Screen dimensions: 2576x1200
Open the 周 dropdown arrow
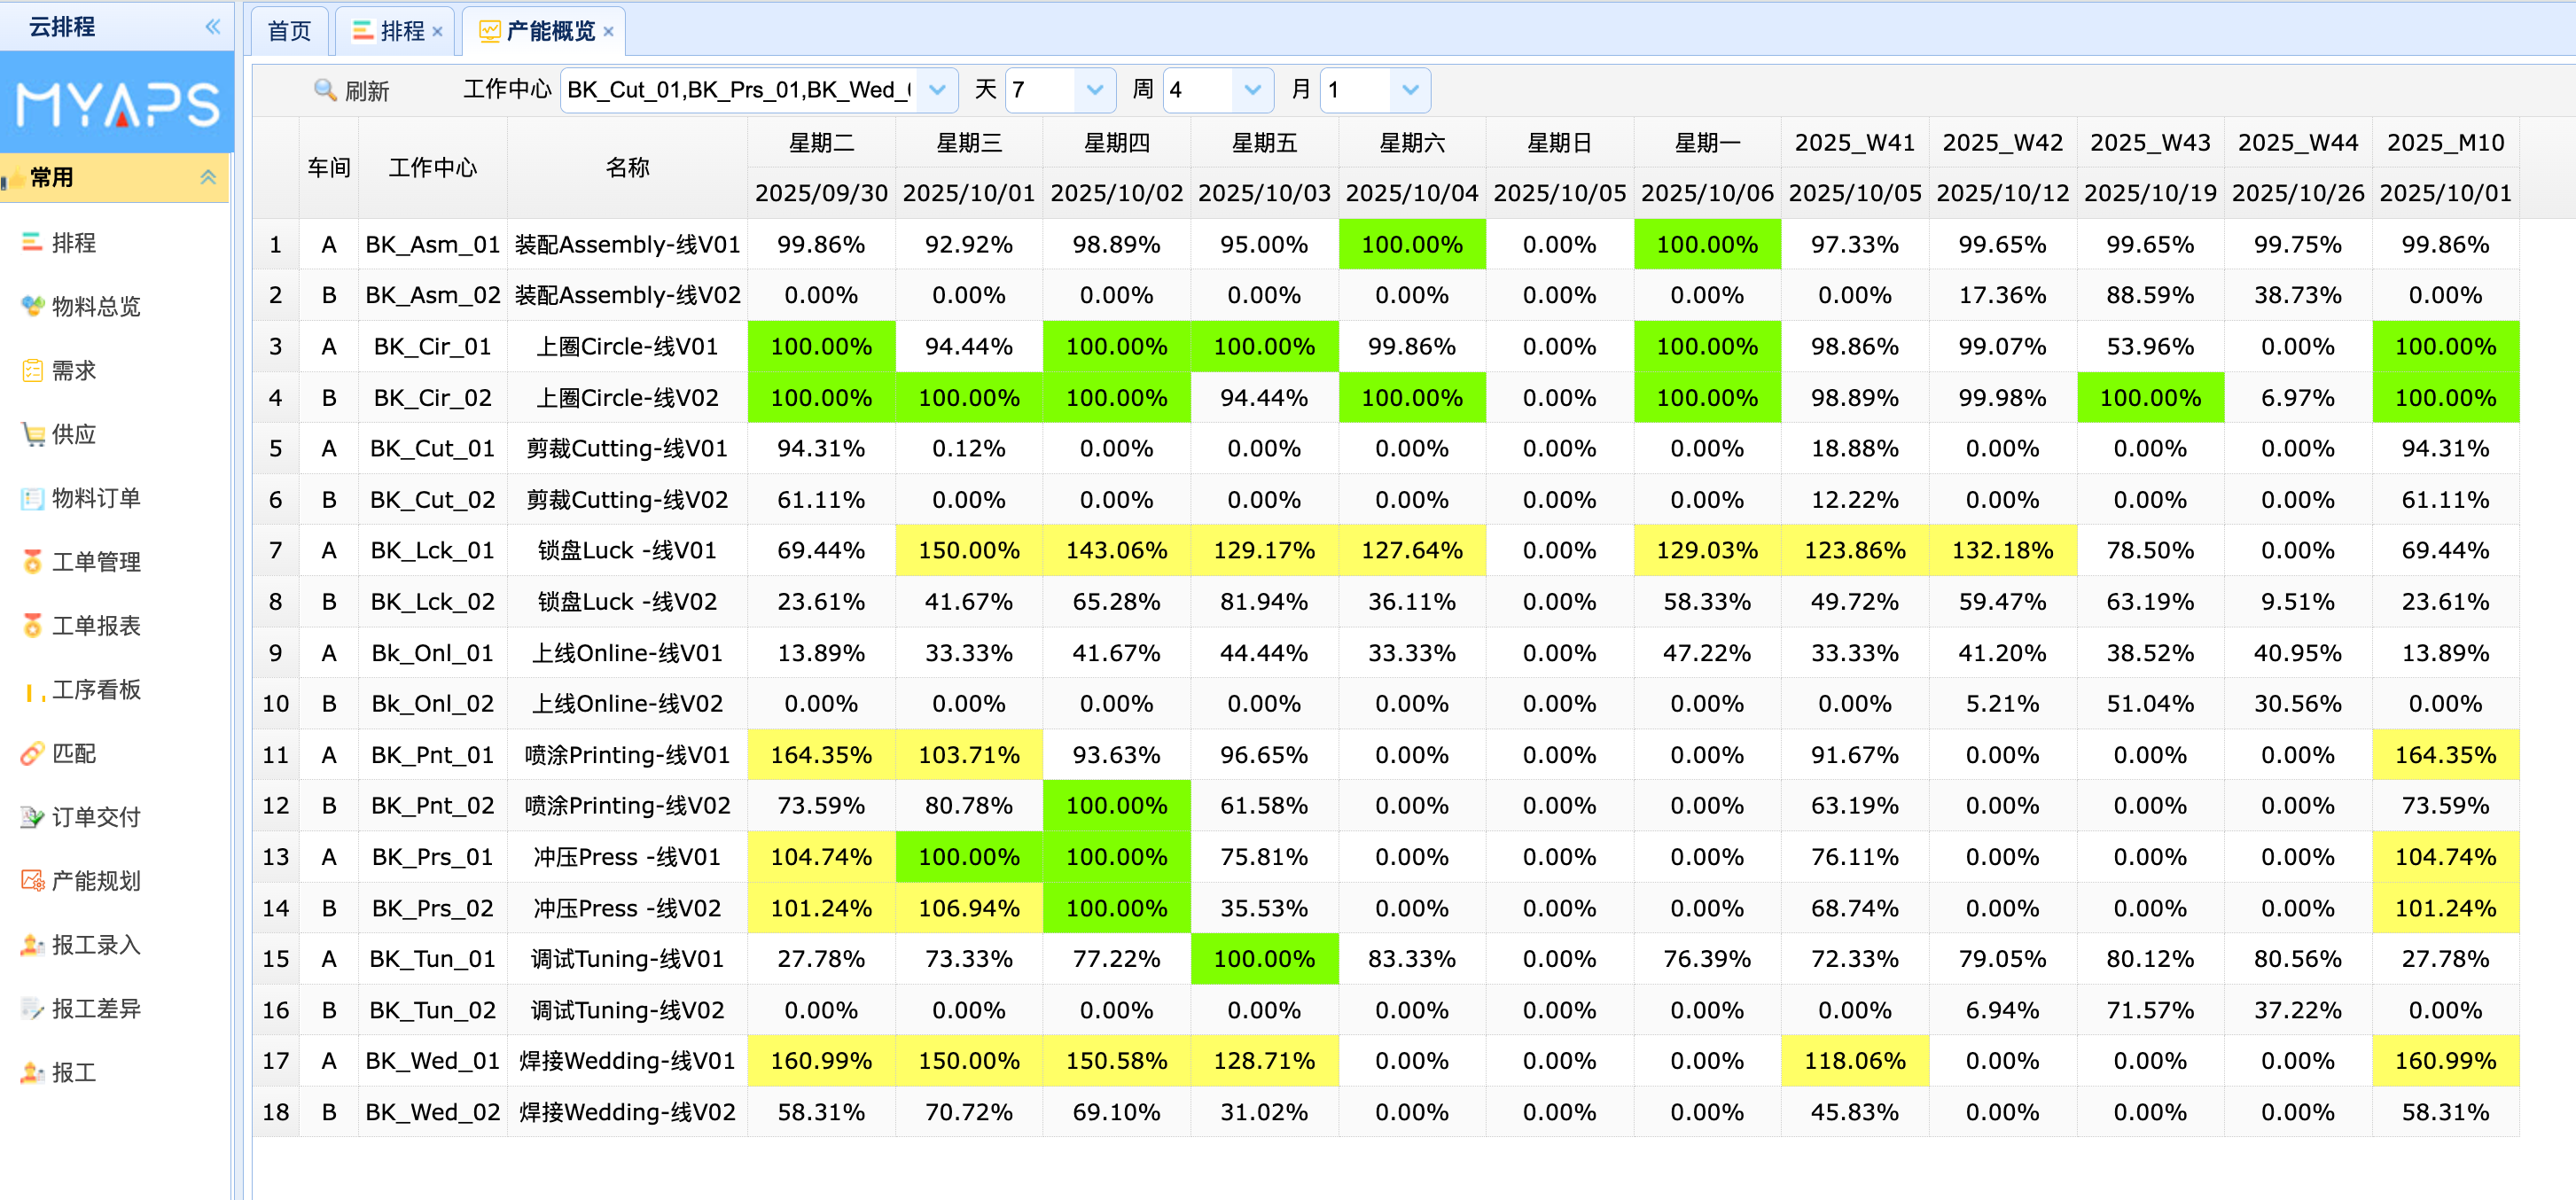1252,90
